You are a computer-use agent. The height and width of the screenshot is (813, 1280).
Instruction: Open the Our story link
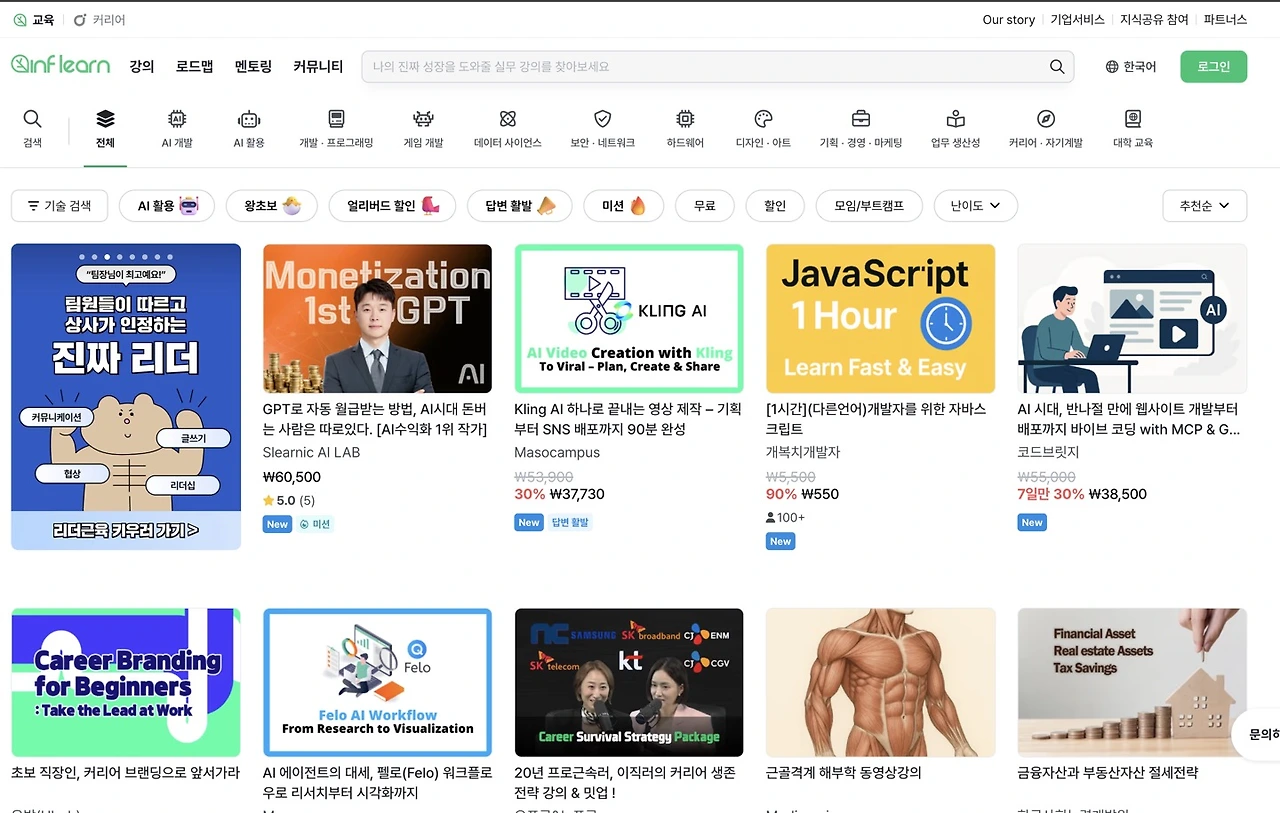(1009, 20)
